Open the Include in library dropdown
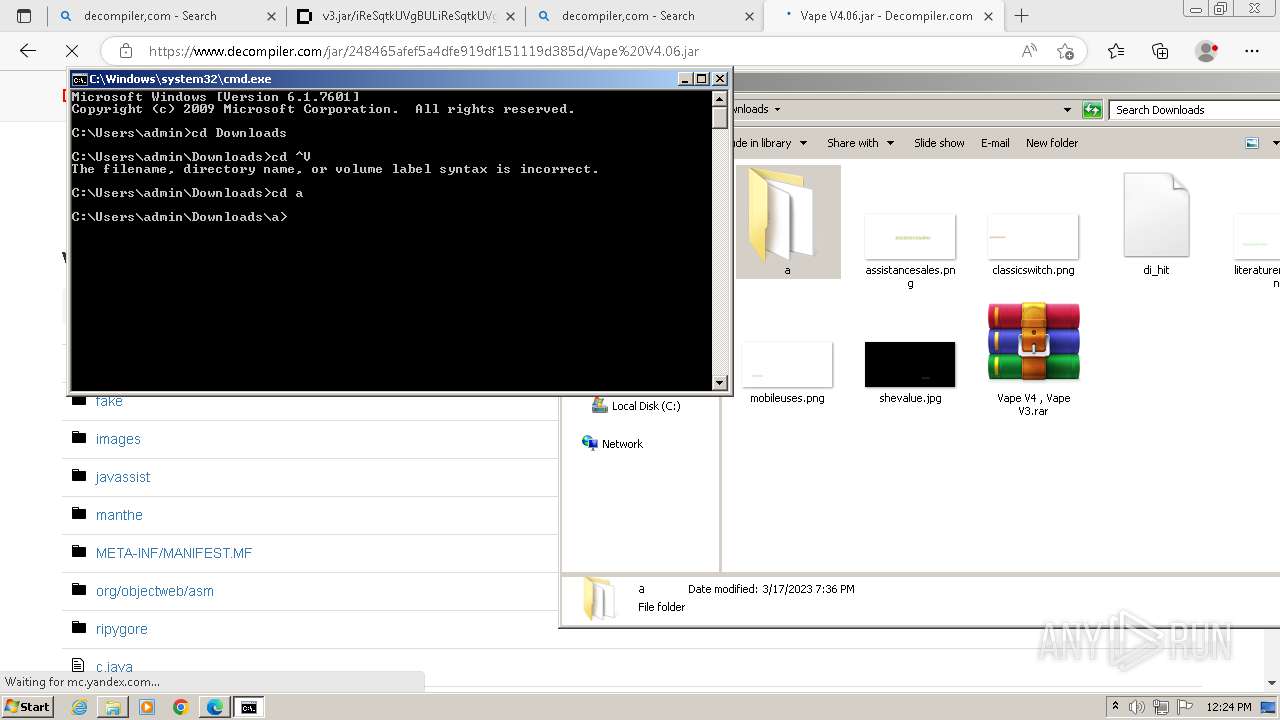This screenshot has width=1280, height=720. tap(767, 143)
